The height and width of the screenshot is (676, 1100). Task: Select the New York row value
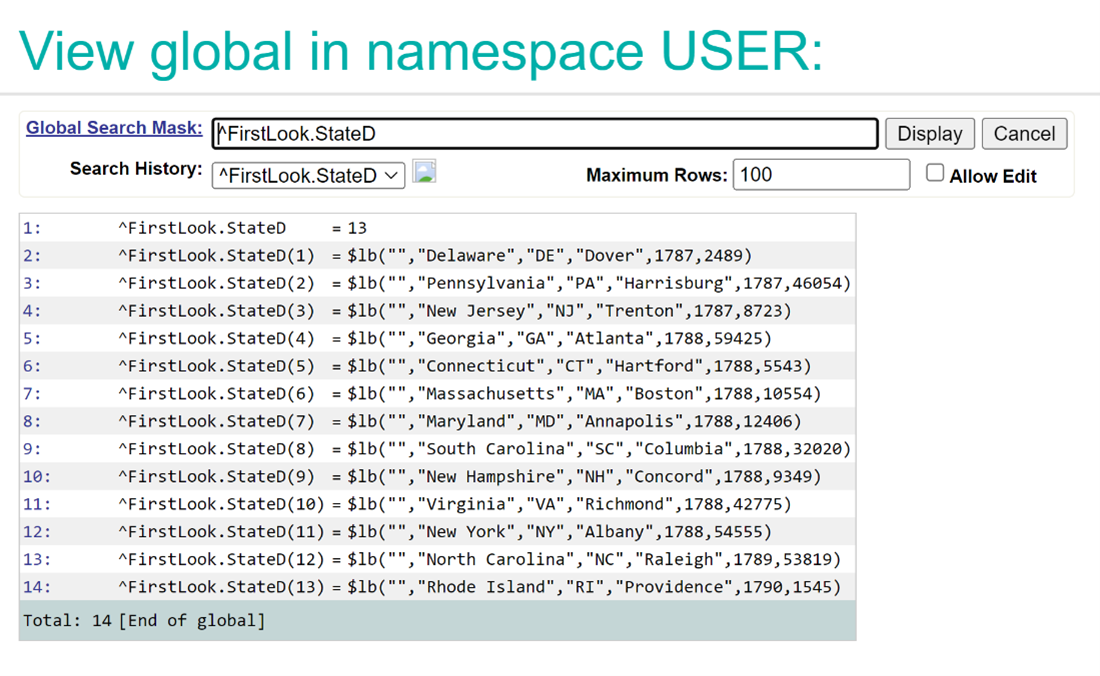(559, 532)
